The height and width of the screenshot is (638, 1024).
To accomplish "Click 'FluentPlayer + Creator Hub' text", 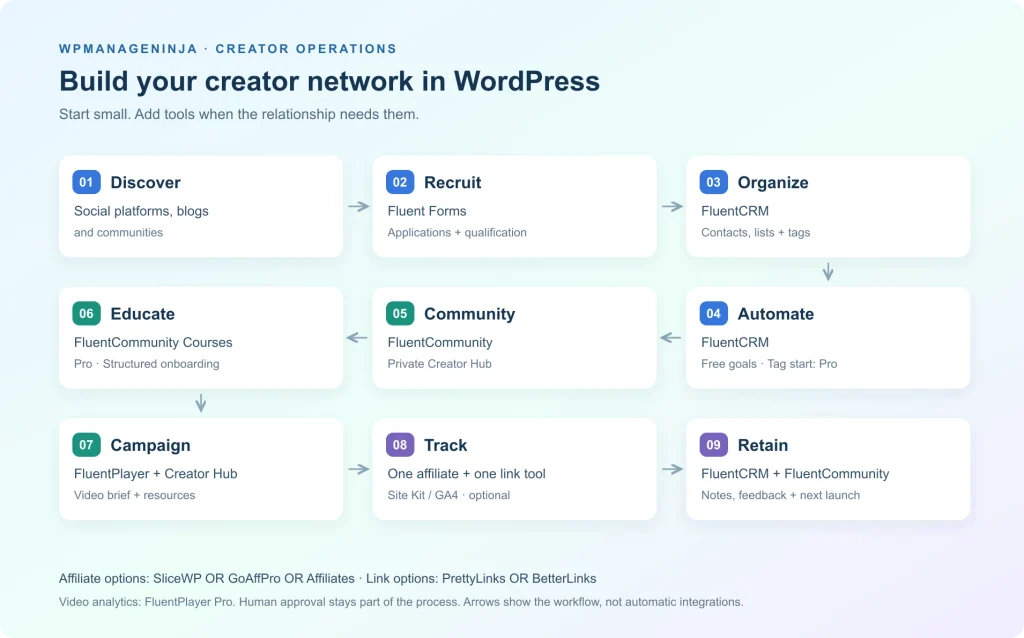I will pos(155,473).
